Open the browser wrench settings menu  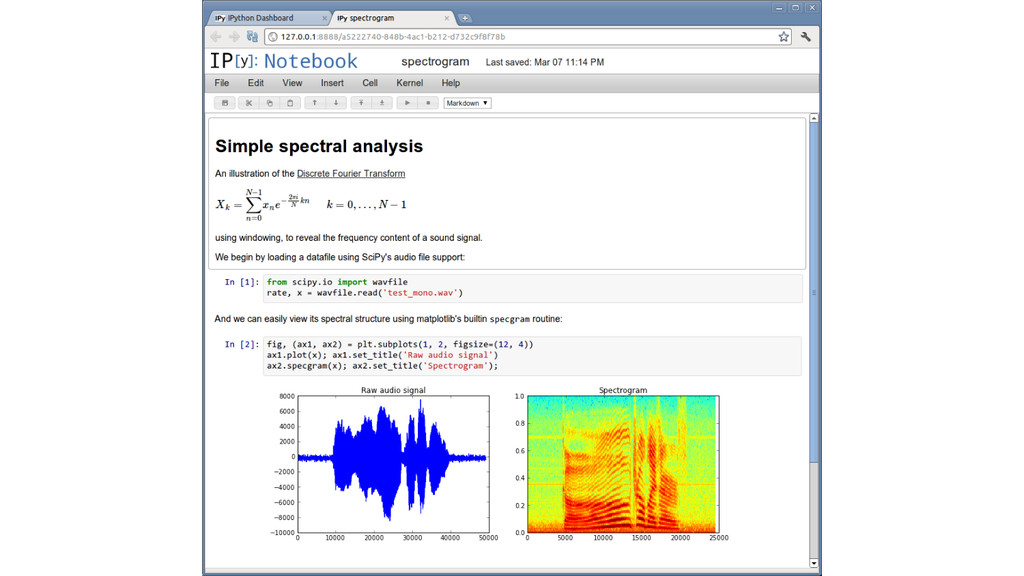806,37
